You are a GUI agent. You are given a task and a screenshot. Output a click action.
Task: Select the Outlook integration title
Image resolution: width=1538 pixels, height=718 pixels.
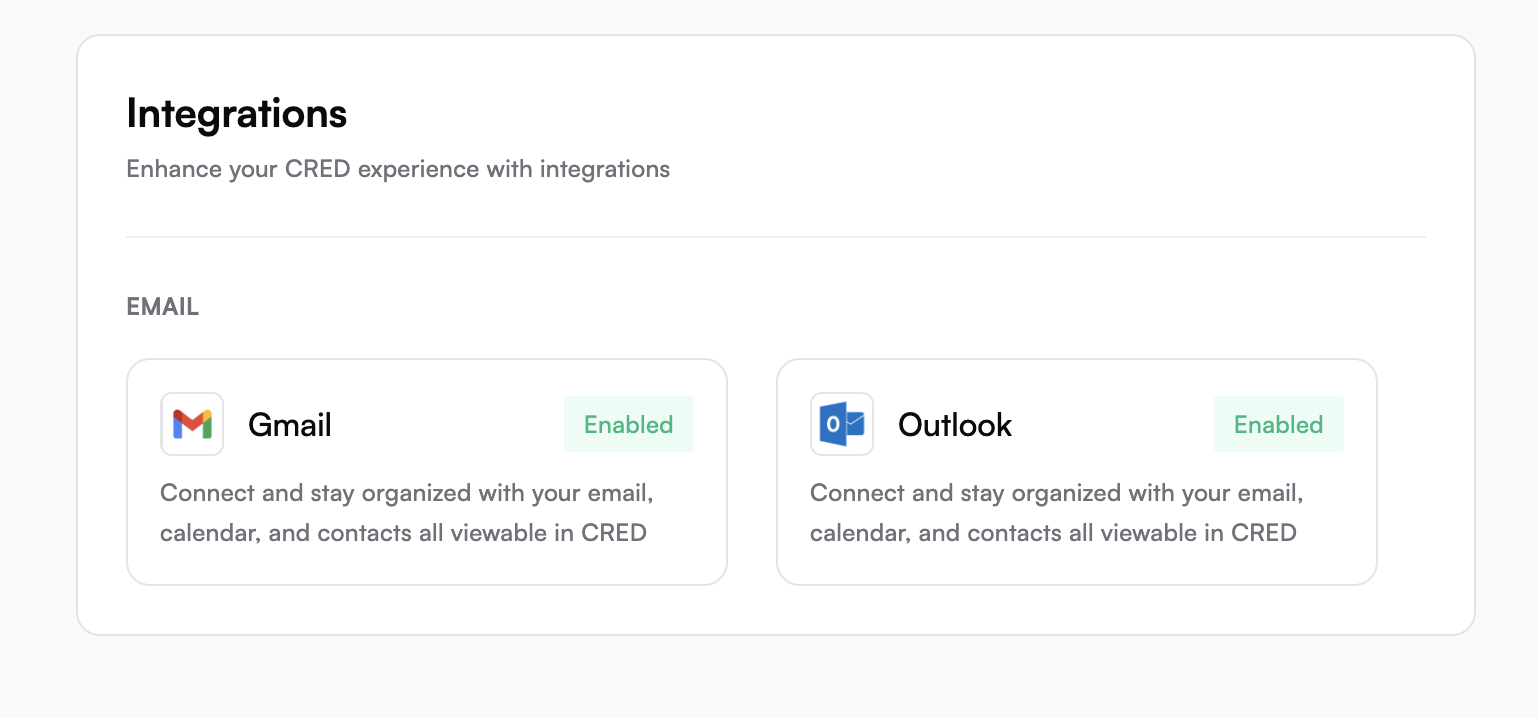coord(955,425)
